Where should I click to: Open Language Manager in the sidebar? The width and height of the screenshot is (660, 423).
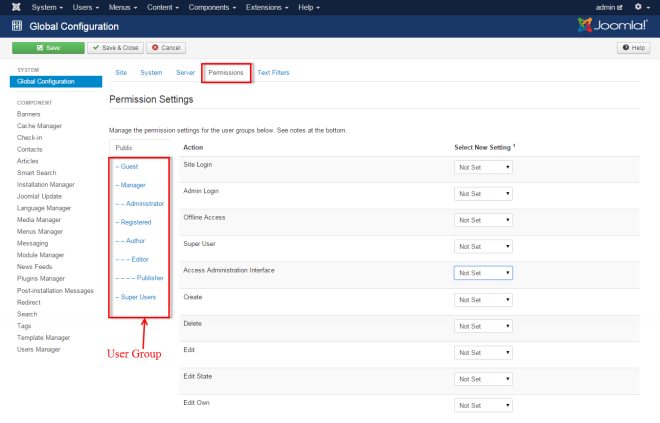(x=44, y=208)
